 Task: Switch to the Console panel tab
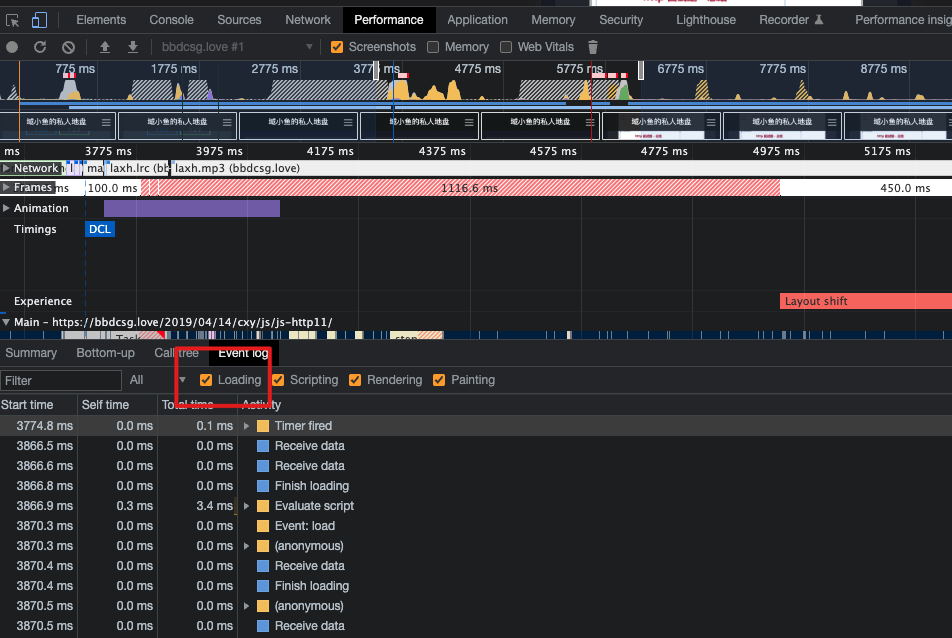click(x=172, y=20)
